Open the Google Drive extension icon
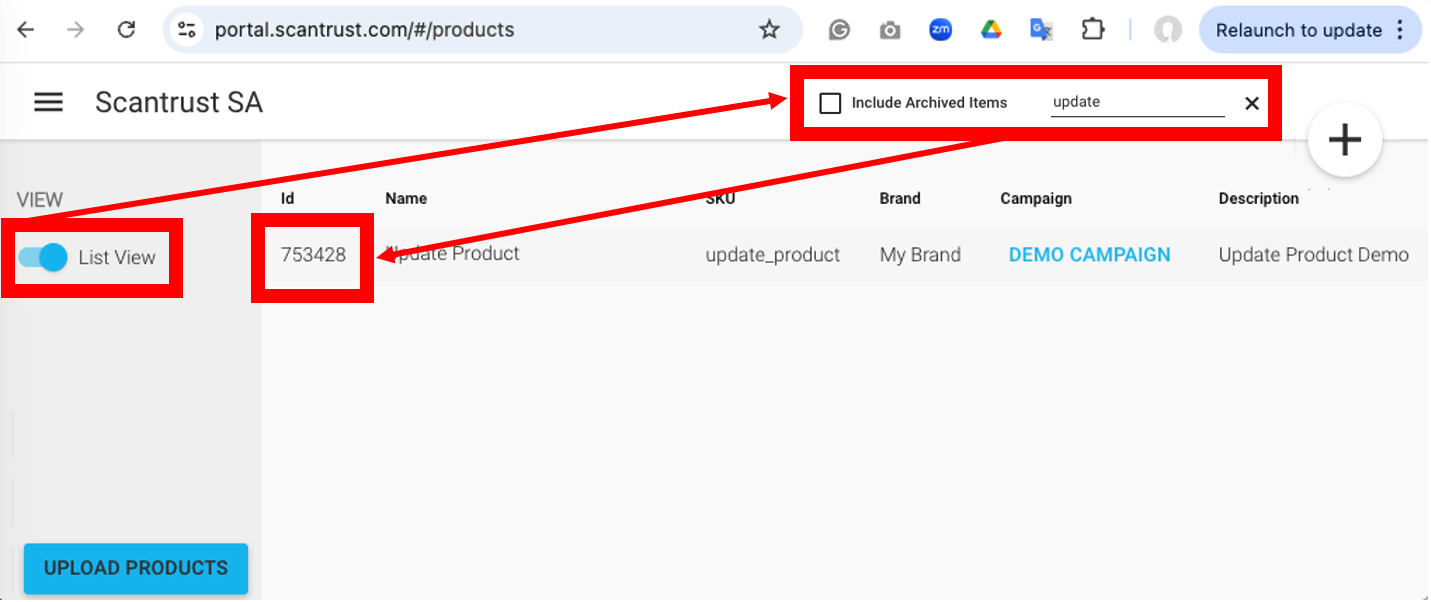 tap(990, 30)
